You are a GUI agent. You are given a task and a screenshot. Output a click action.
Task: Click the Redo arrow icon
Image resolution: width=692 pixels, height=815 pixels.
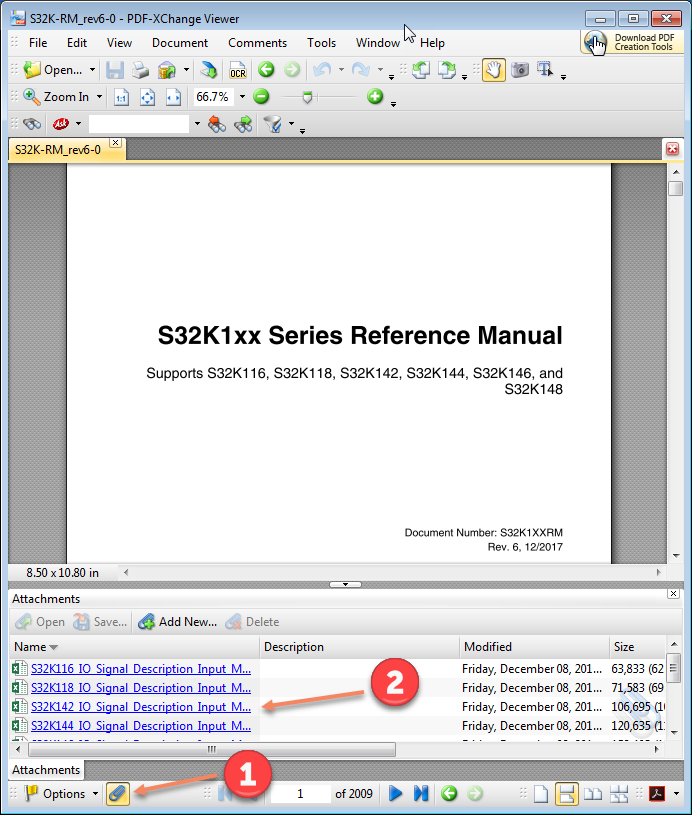[x=361, y=69]
